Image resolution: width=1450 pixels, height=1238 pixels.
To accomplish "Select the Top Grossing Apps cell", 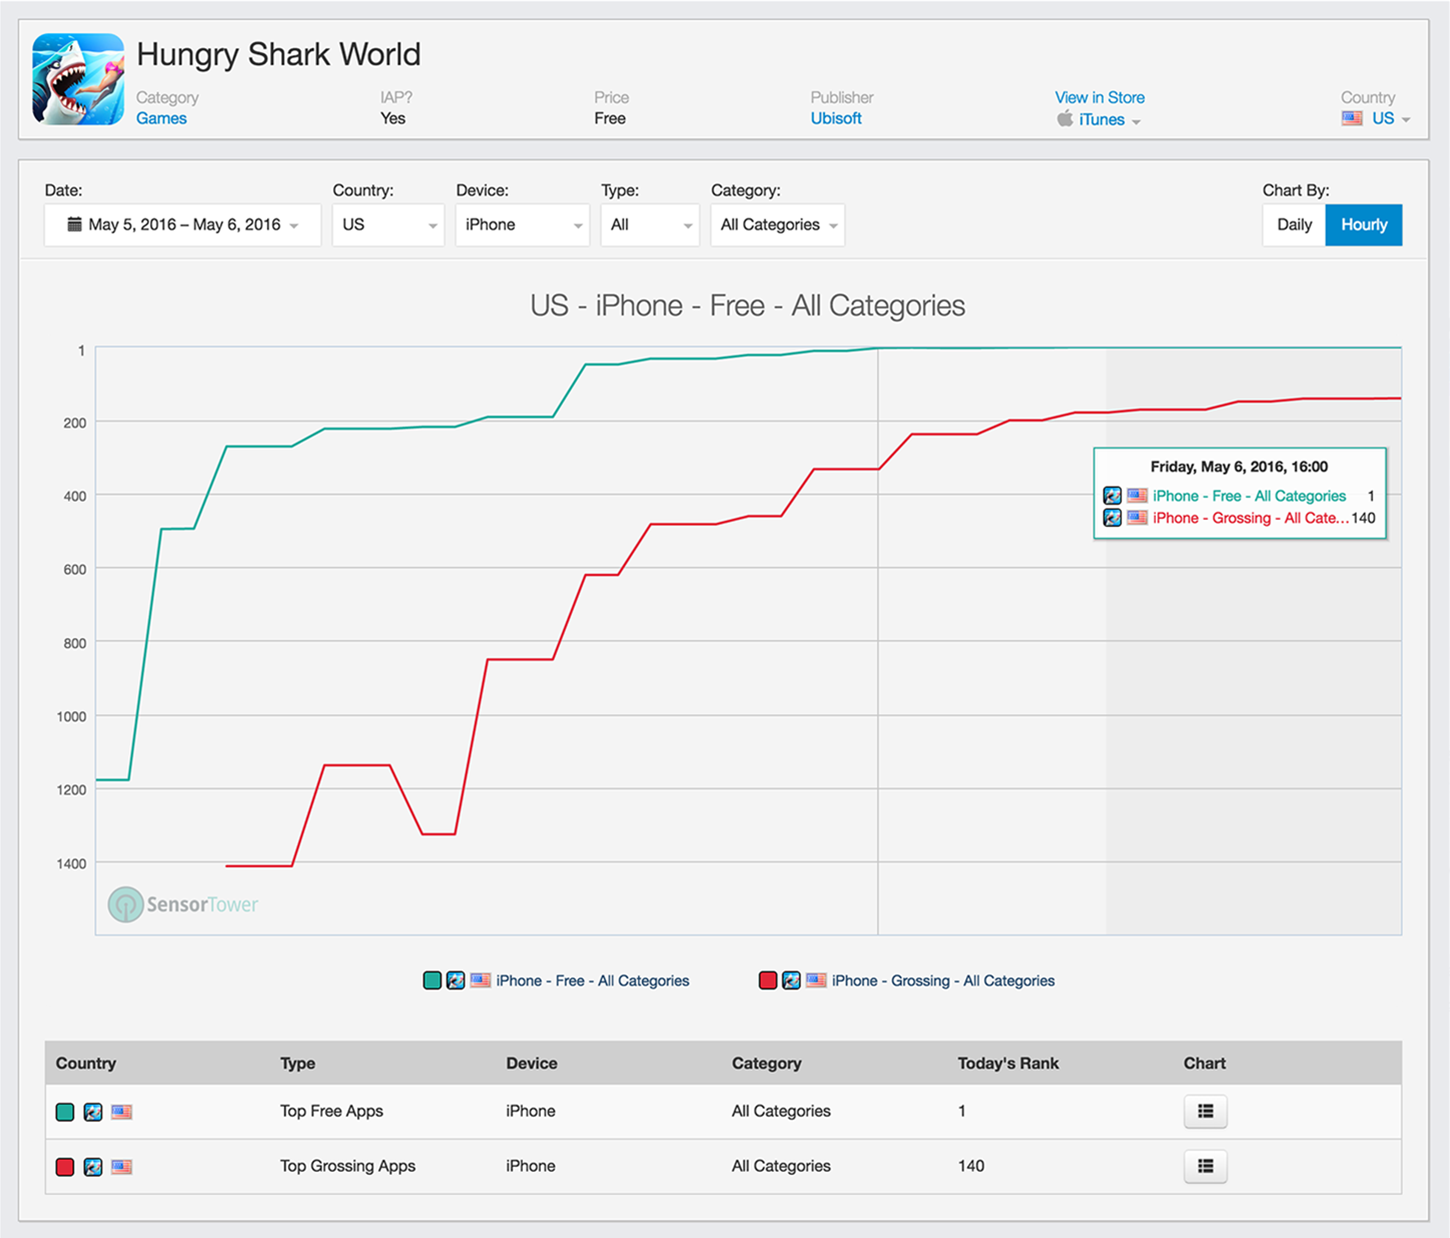I will [x=348, y=1166].
